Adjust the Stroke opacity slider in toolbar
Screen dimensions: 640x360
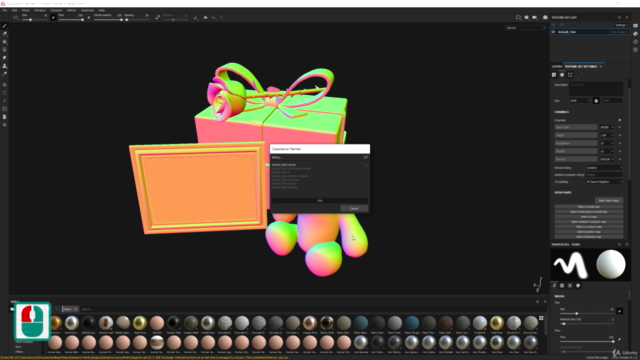[108, 20]
